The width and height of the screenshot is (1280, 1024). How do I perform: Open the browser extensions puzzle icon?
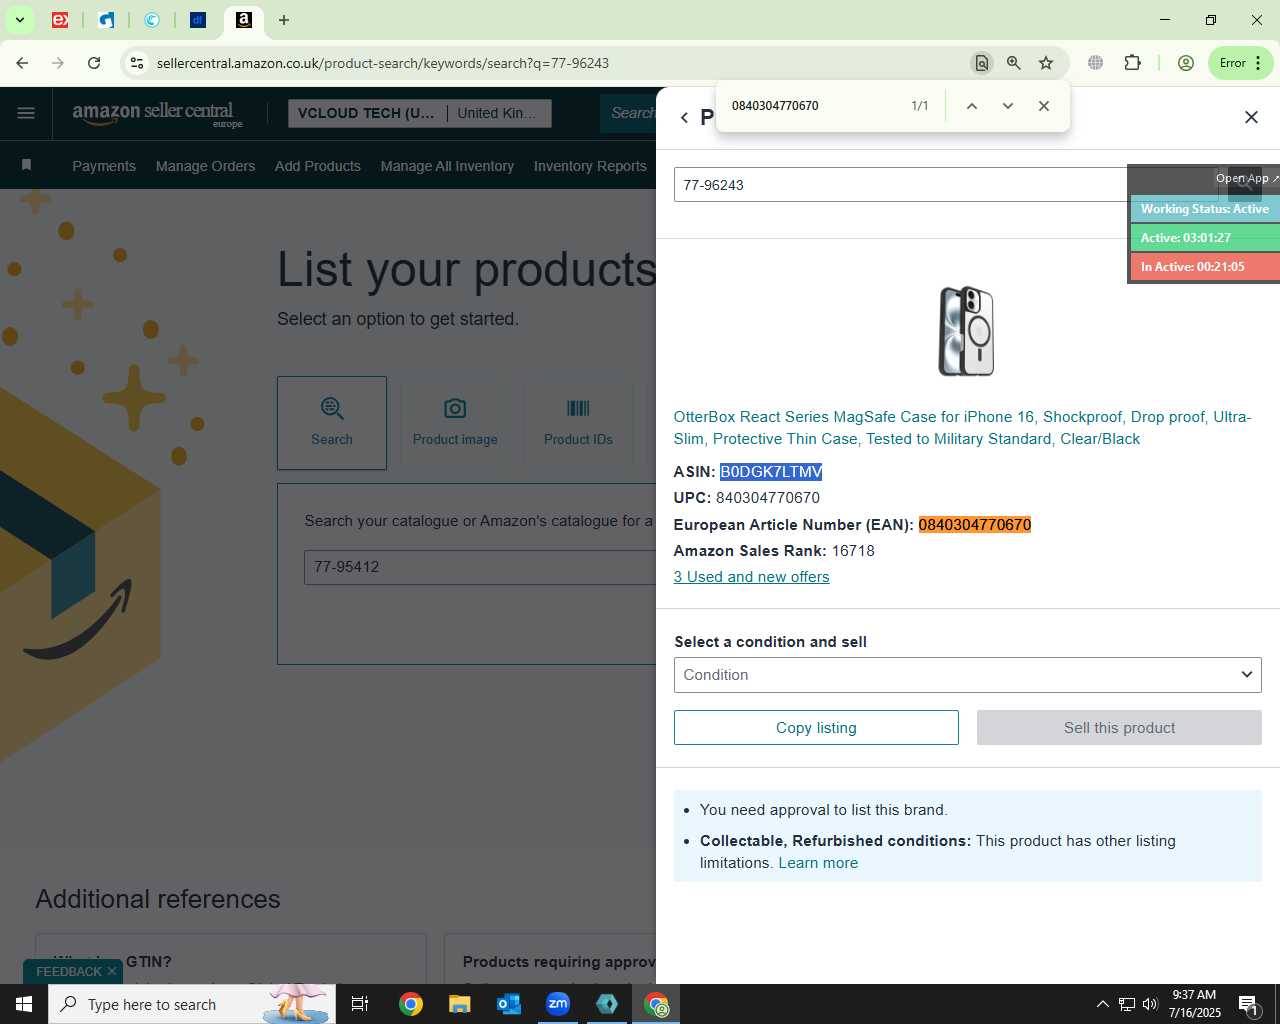(1132, 63)
